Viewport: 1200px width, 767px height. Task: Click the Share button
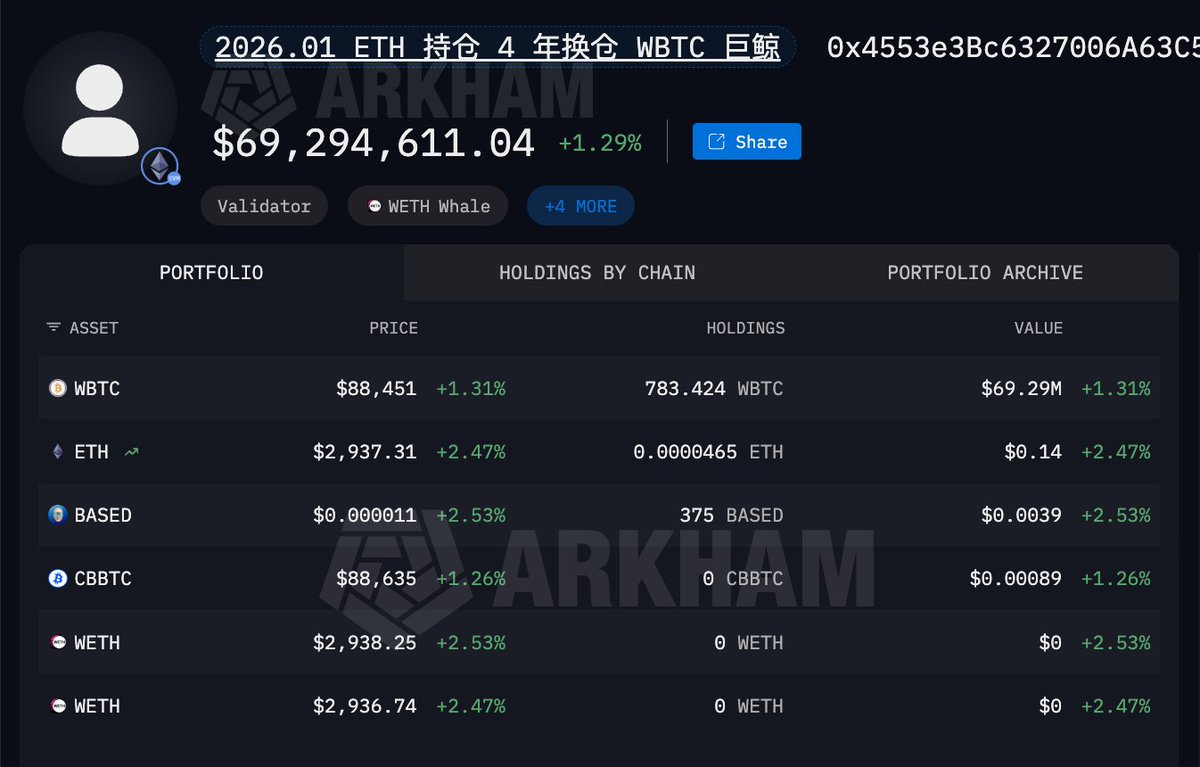(x=747, y=142)
